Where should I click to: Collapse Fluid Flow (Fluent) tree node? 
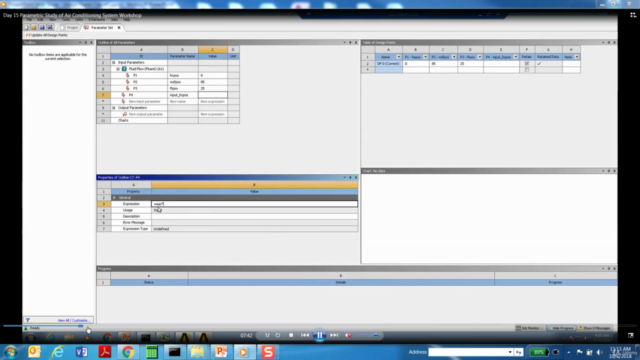tap(118, 69)
